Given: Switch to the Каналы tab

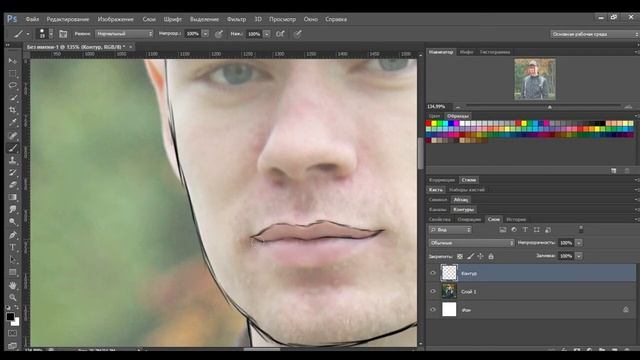Looking at the screenshot, I should 438,209.
